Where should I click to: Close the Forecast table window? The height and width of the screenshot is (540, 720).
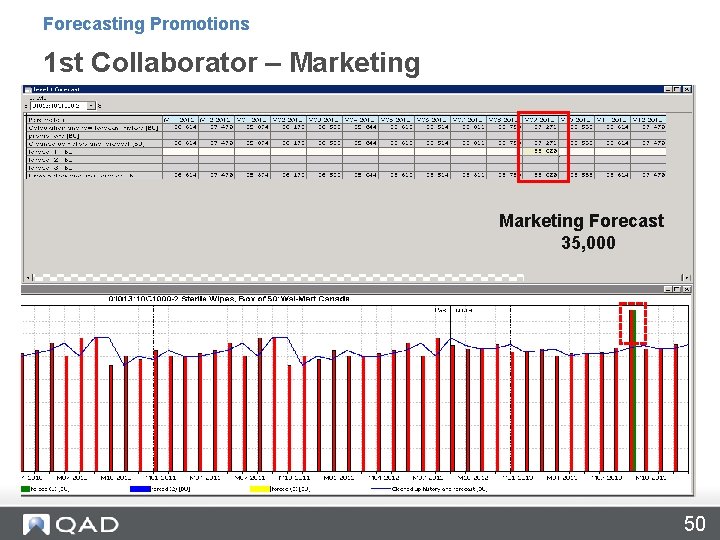[x=686, y=89]
